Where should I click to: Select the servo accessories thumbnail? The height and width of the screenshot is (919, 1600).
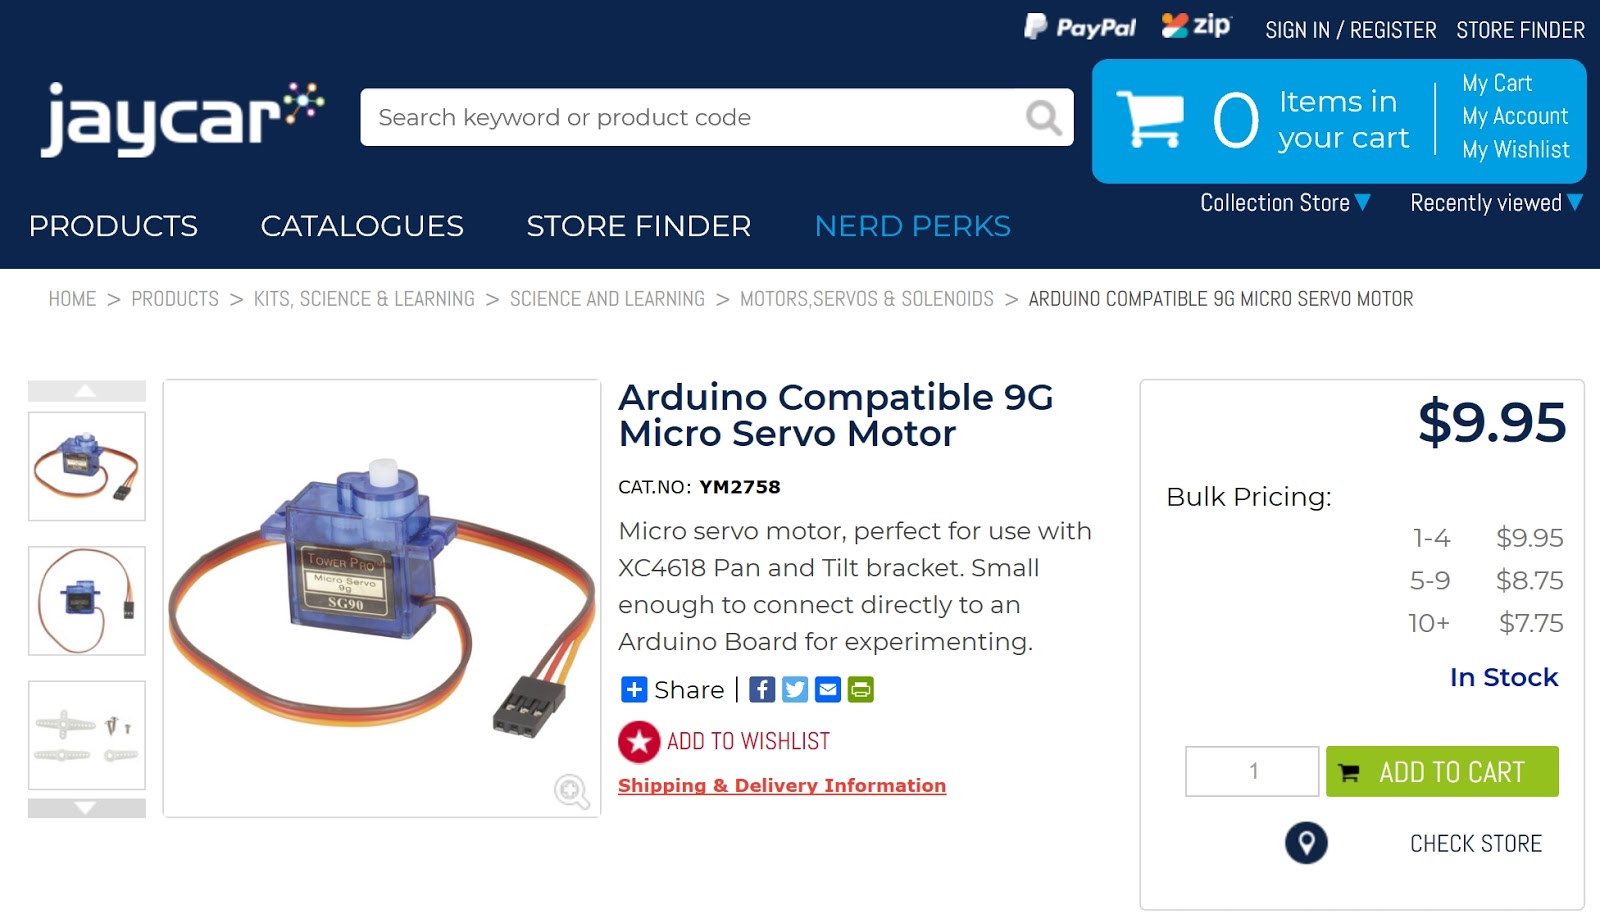(87, 735)
